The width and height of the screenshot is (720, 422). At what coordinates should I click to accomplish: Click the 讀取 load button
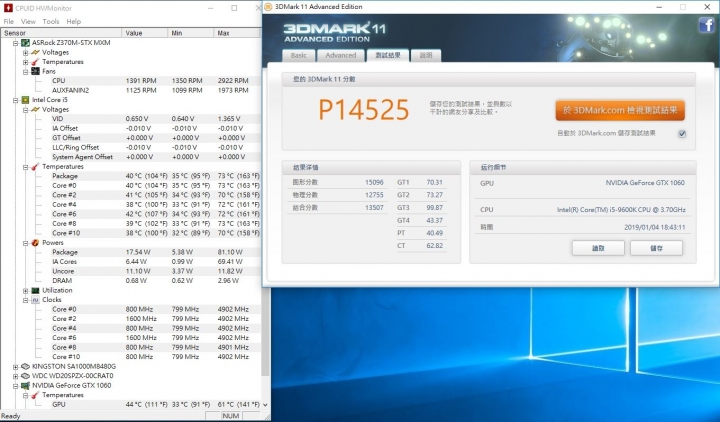point(598,248)
